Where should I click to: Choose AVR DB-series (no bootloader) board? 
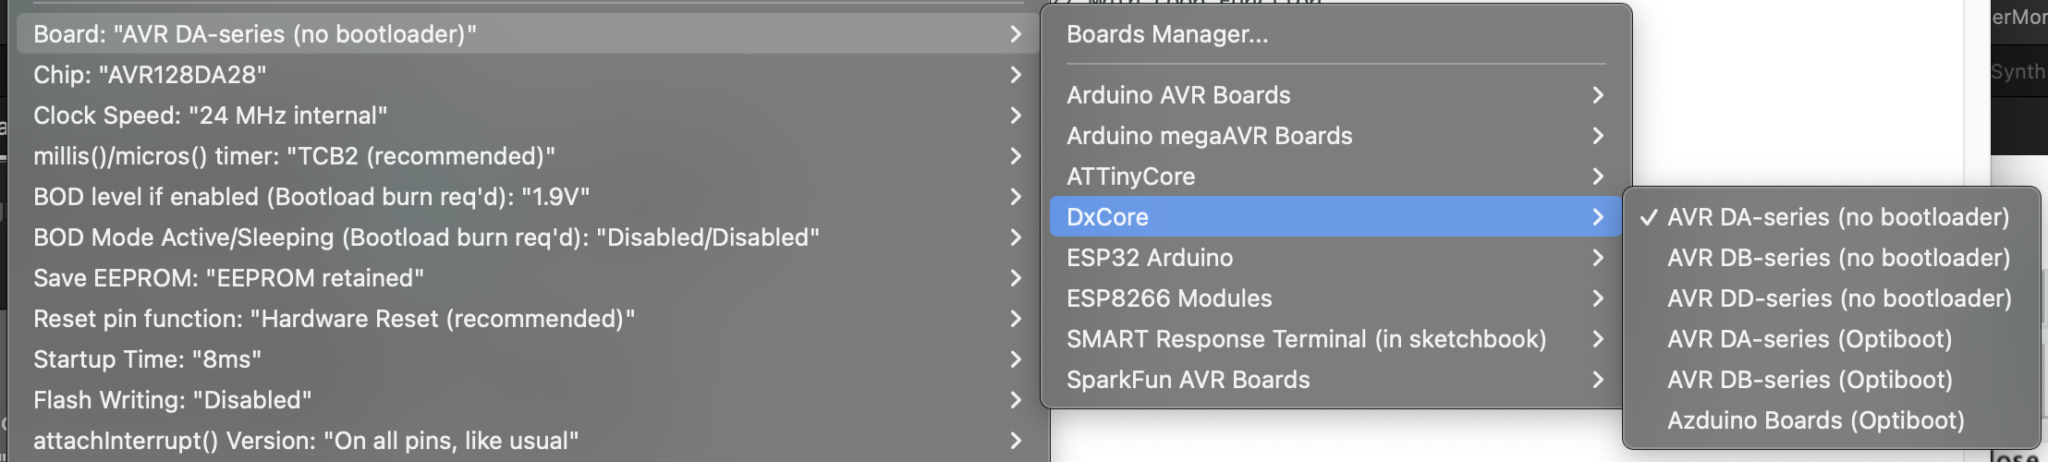pos(1837,258)
